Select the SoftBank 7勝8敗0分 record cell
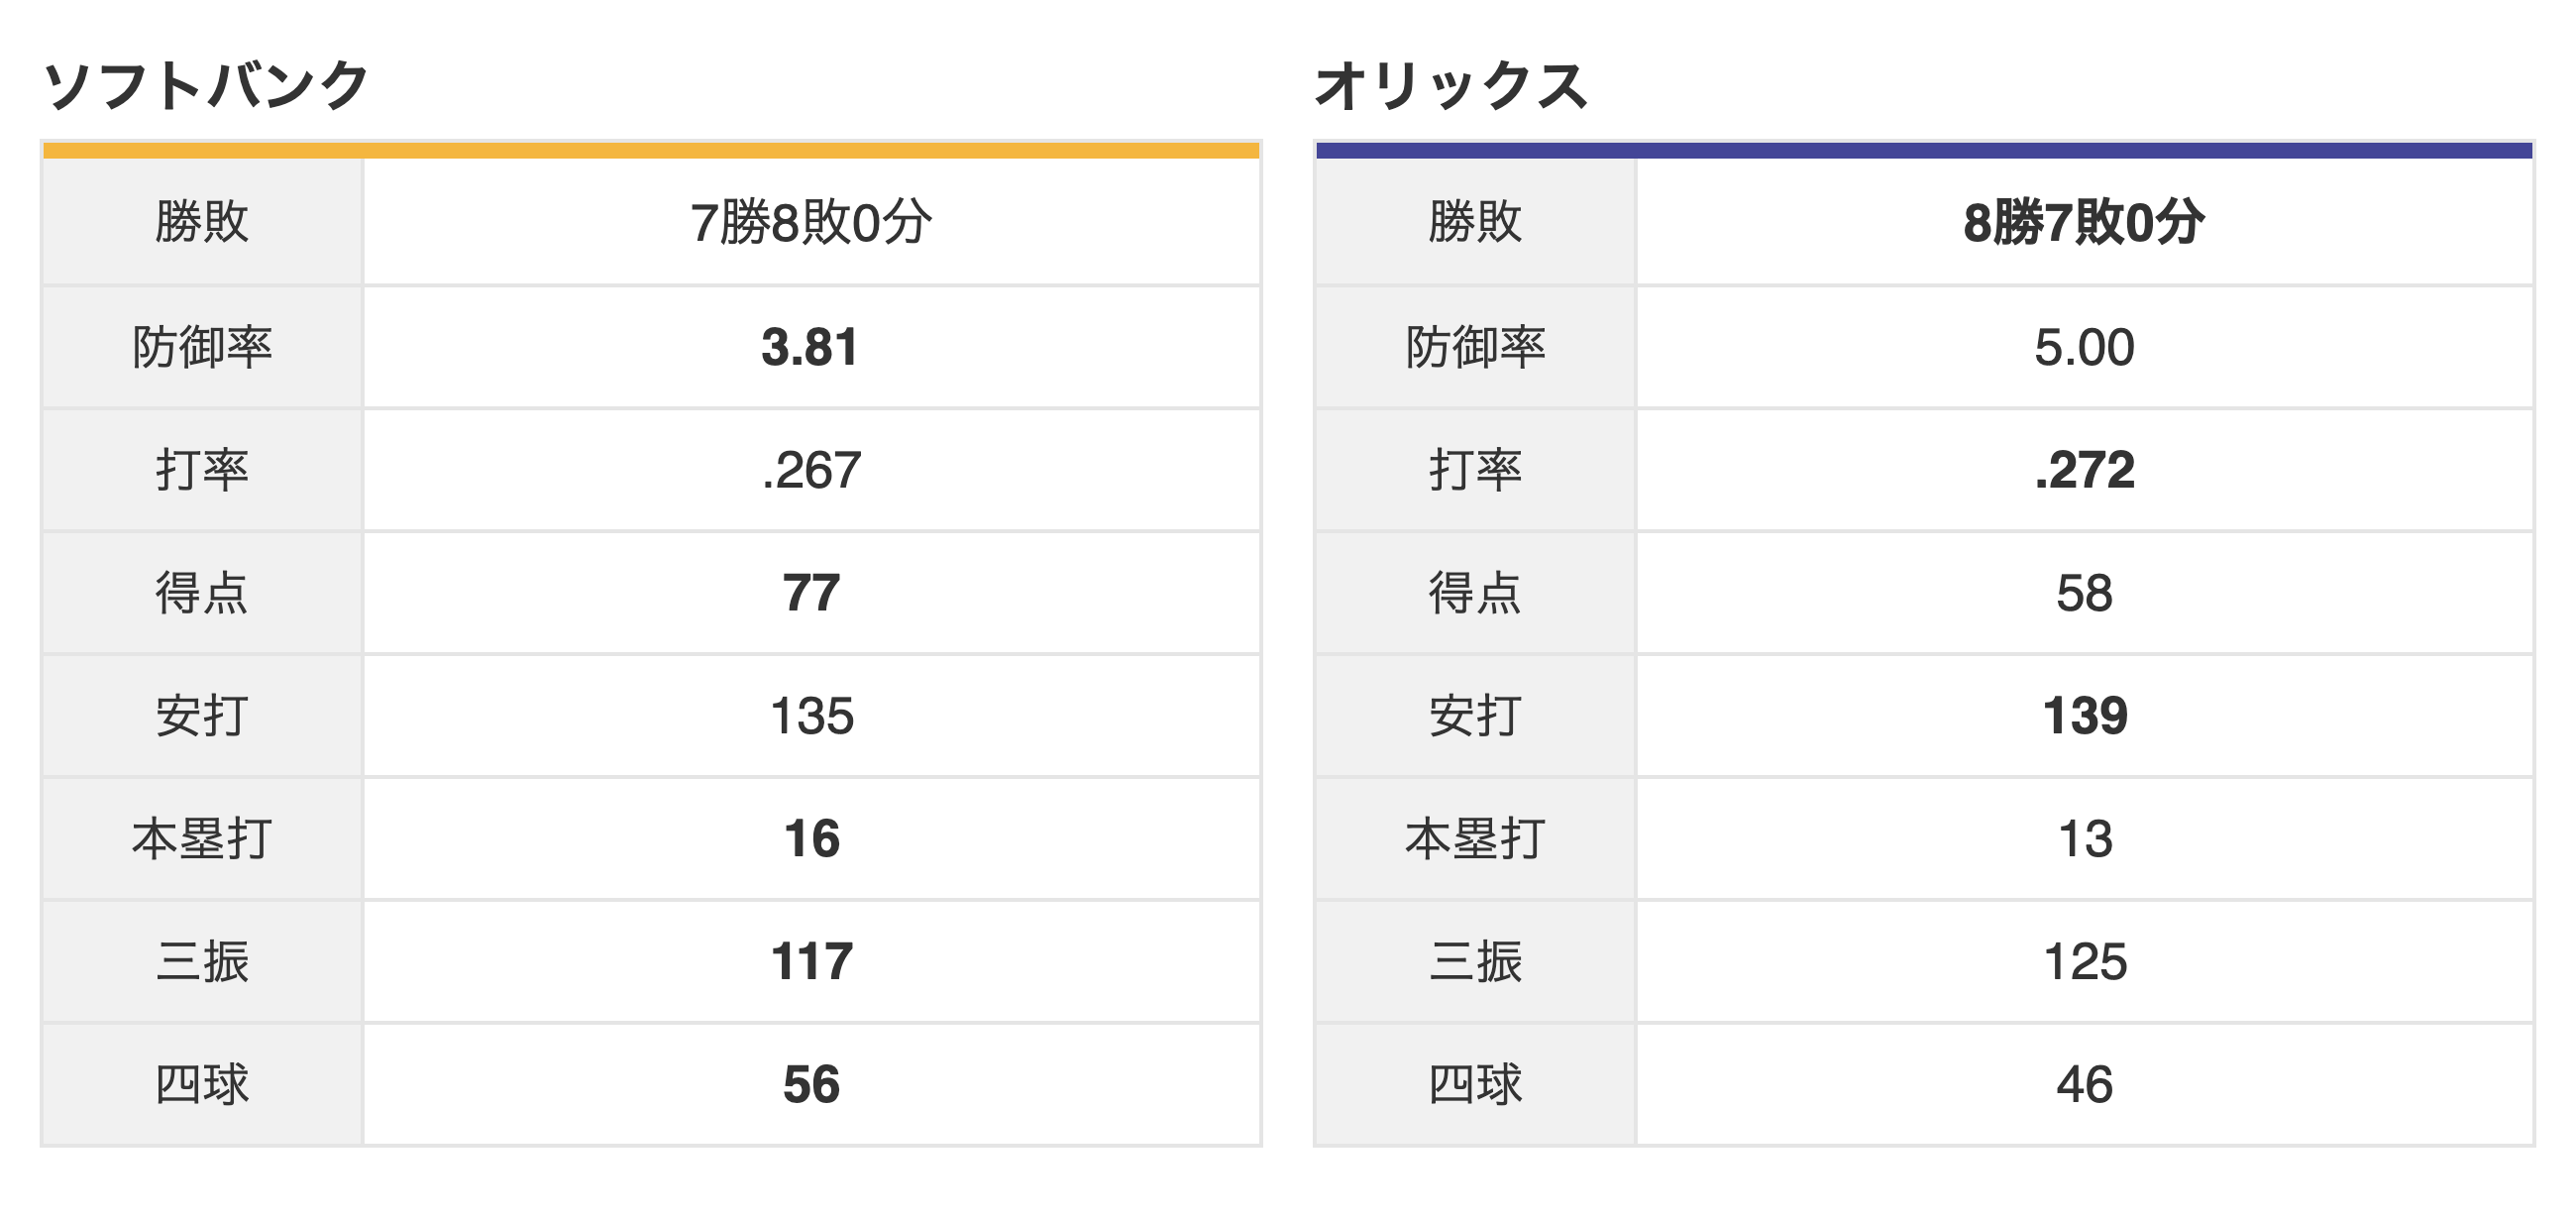 coord(811,222)
